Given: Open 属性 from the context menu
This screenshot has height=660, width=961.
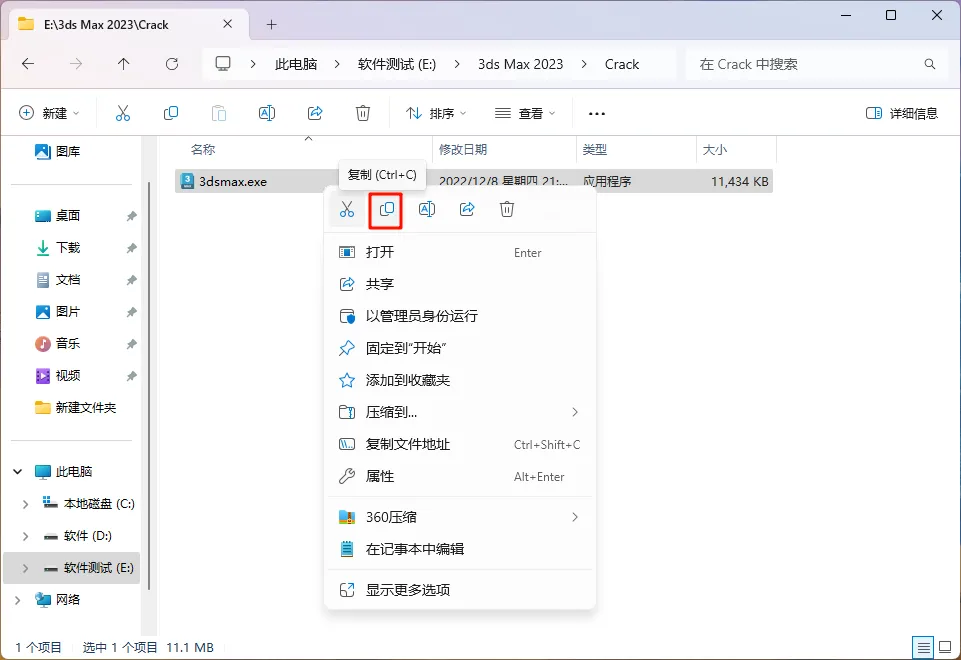Looking at the screenshot, I should pyautogui.click(x=460, y=476).
